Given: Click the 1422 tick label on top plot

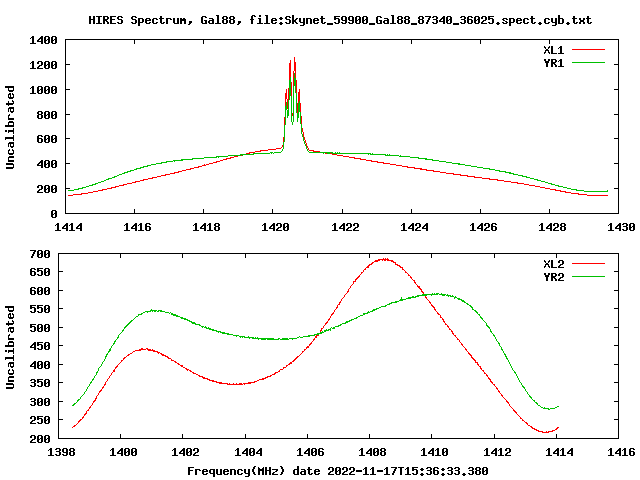Looking at the screenshot, I should point(345,227).
